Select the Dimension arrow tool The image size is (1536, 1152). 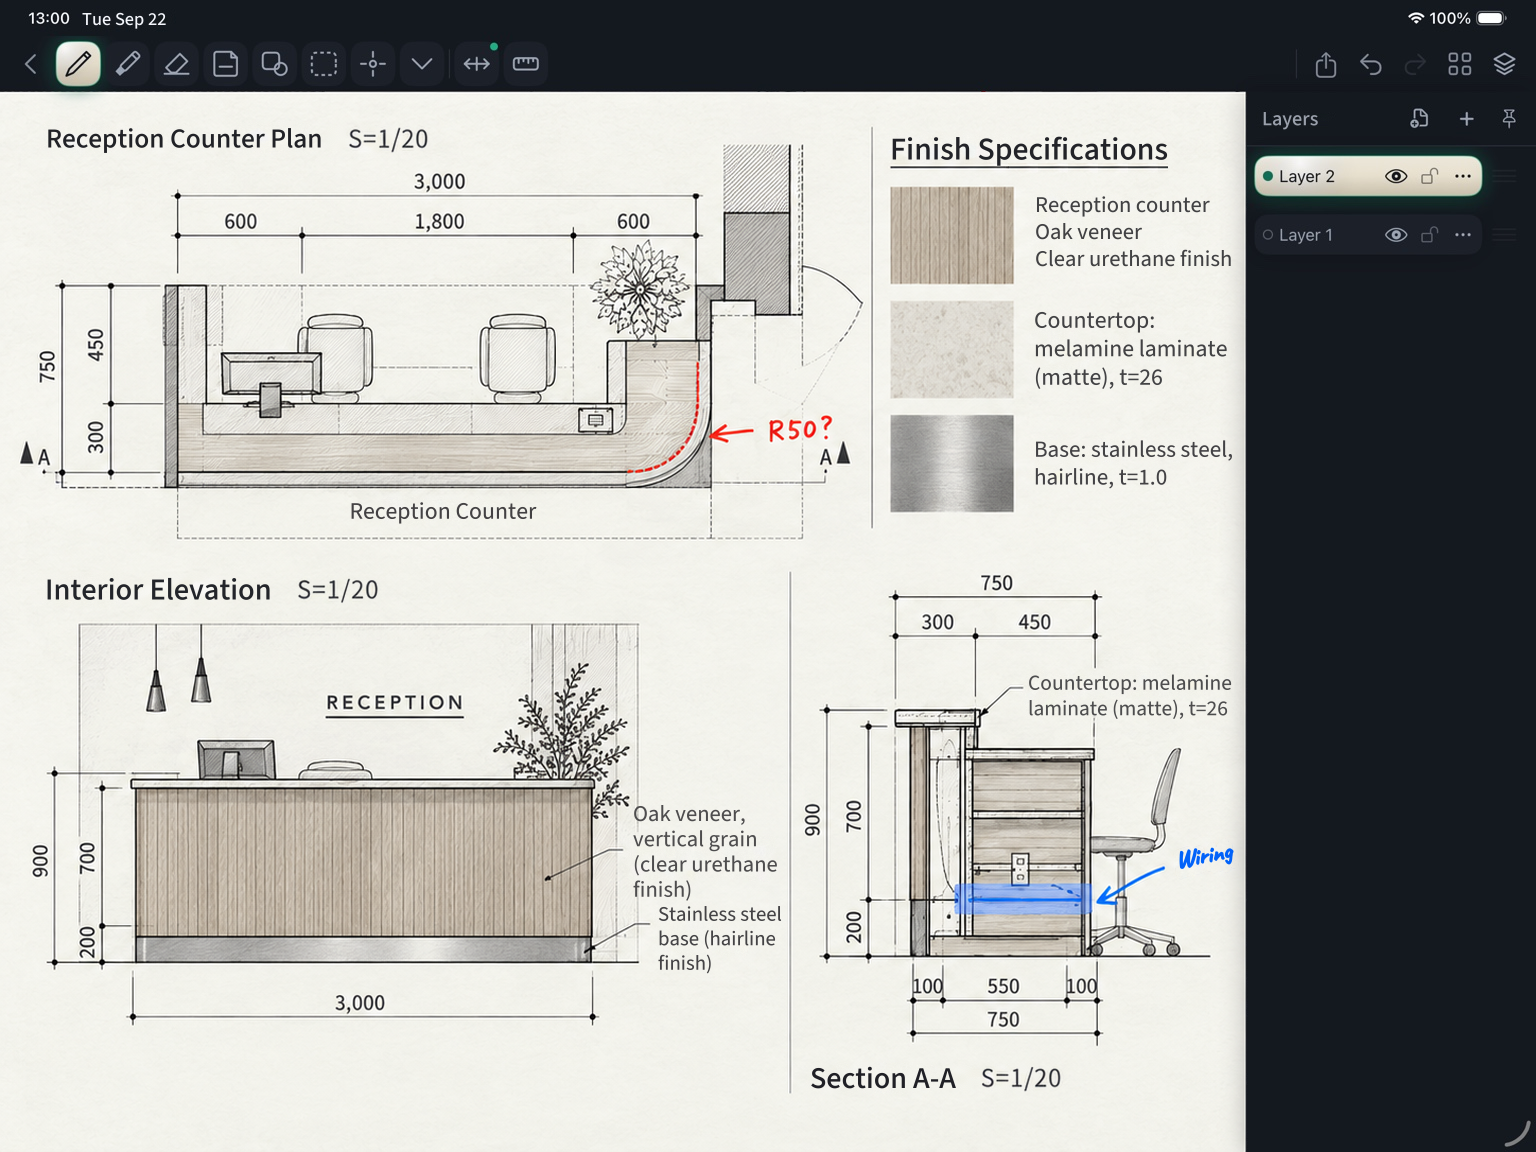tap(477, 64)
